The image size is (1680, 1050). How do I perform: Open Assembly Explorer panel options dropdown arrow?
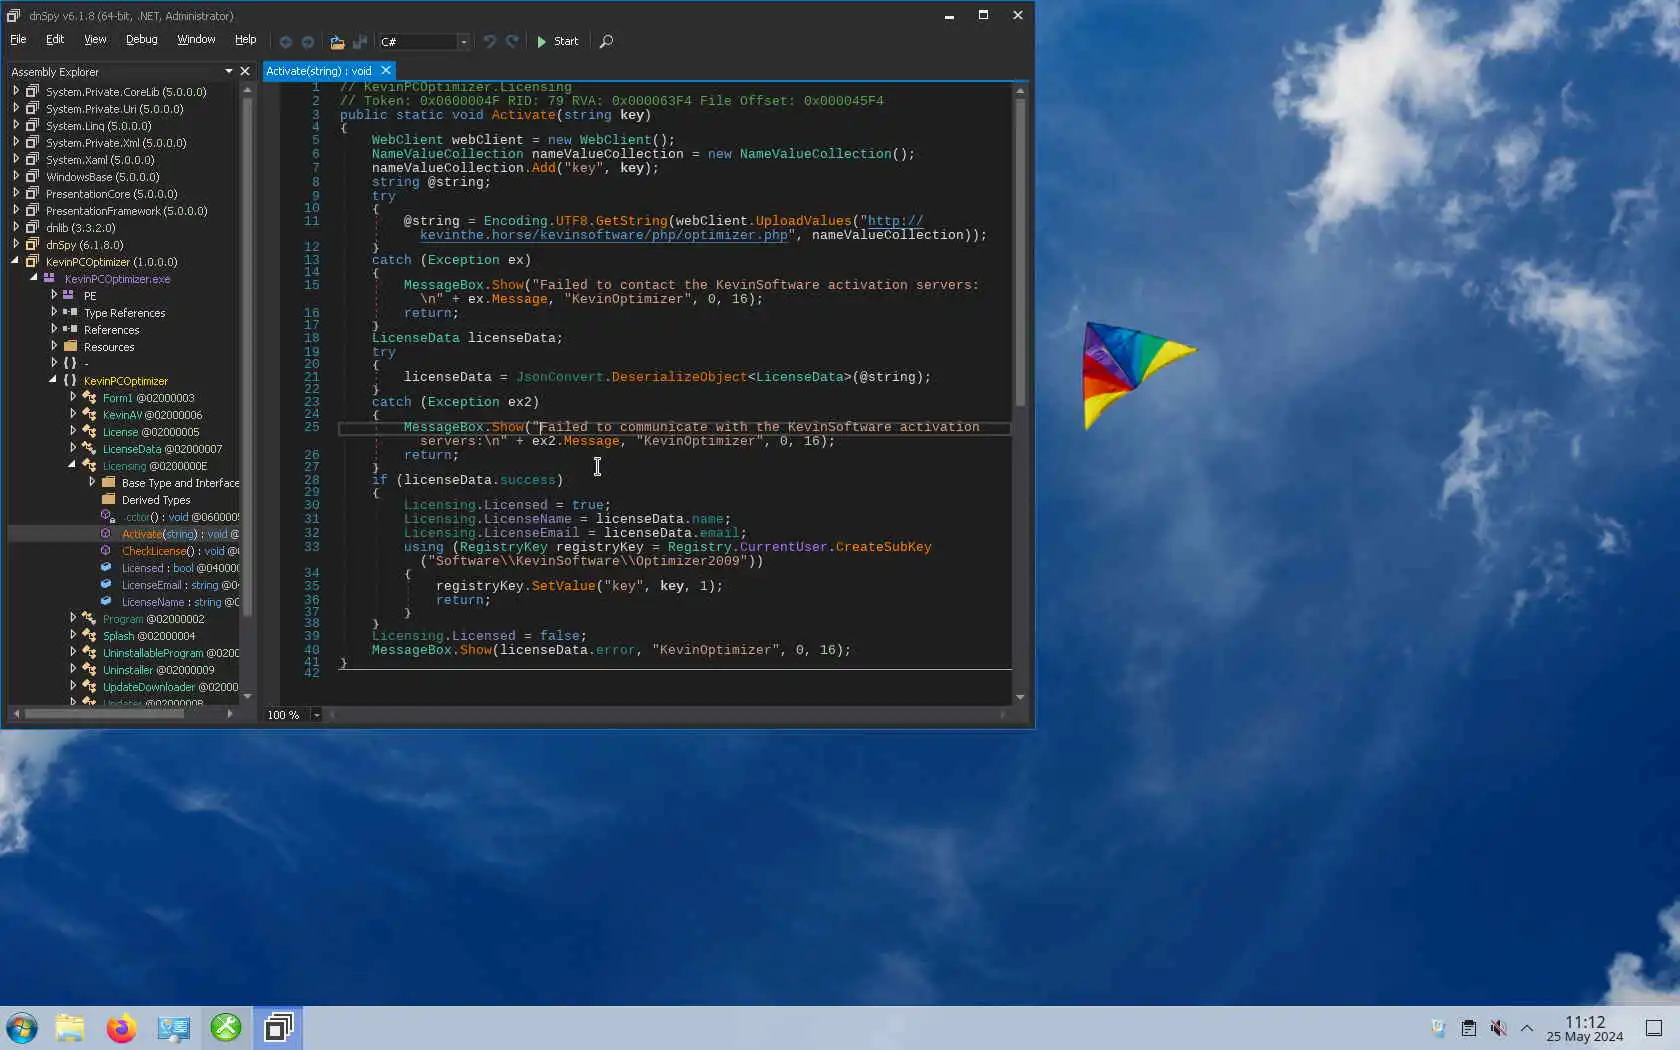point(229,72)
